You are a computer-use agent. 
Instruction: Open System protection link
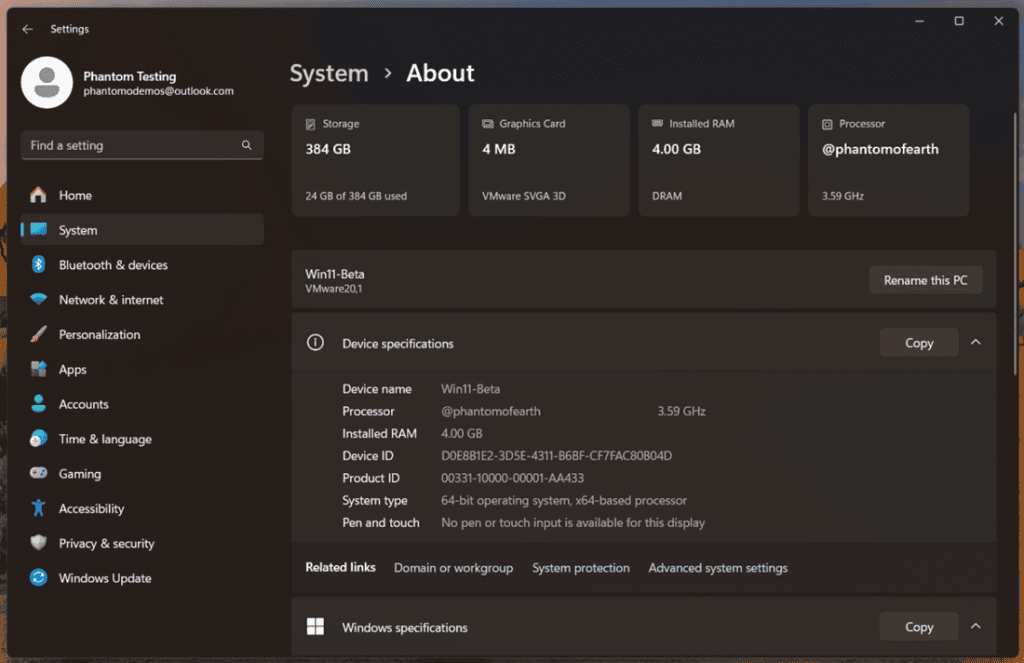click(x=581, y=568)
